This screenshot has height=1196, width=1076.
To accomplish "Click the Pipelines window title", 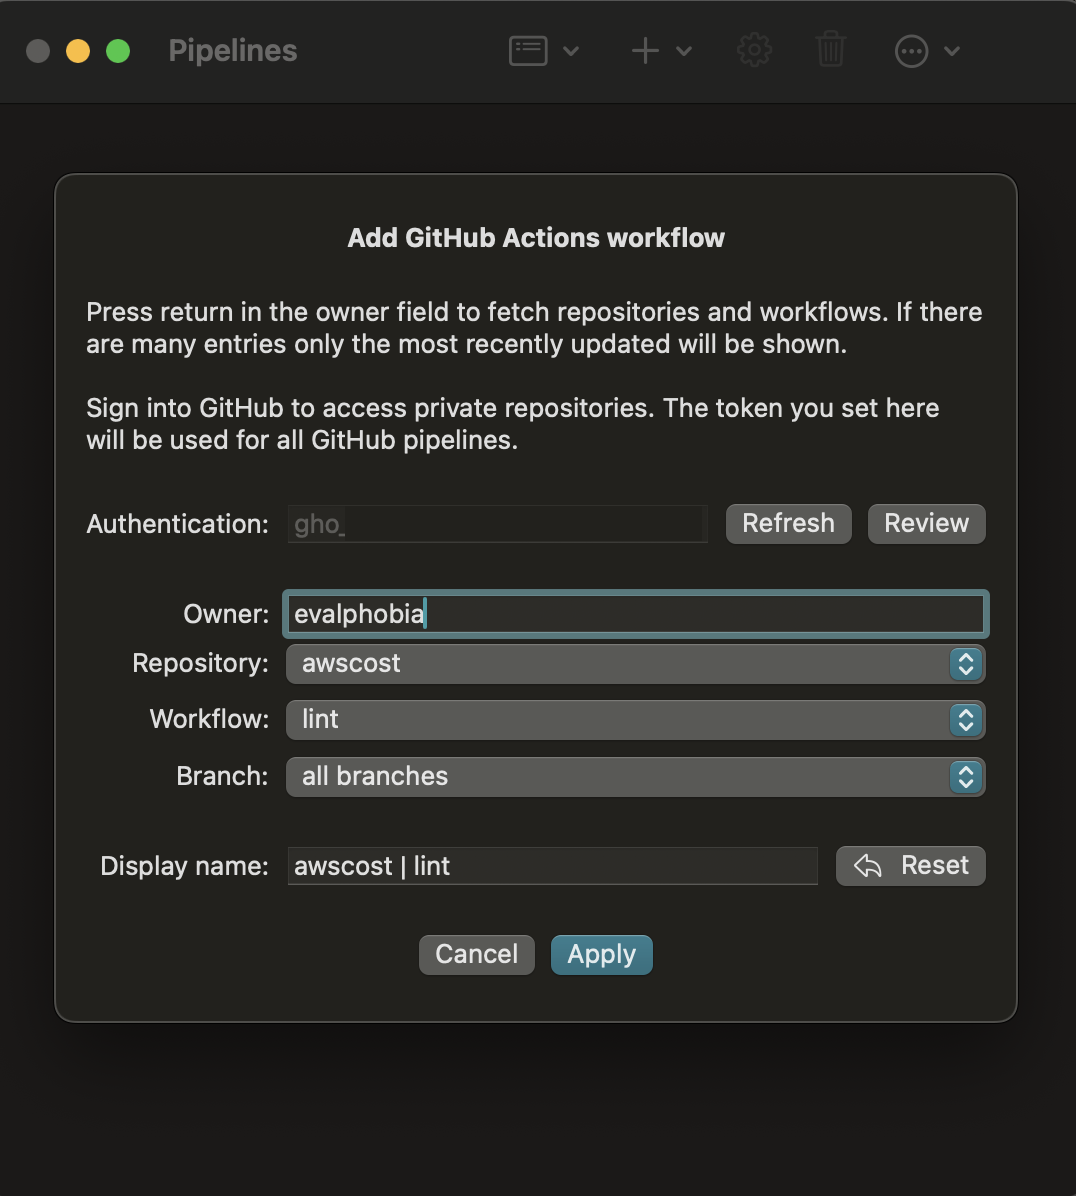I will click(x=233, y=51).
